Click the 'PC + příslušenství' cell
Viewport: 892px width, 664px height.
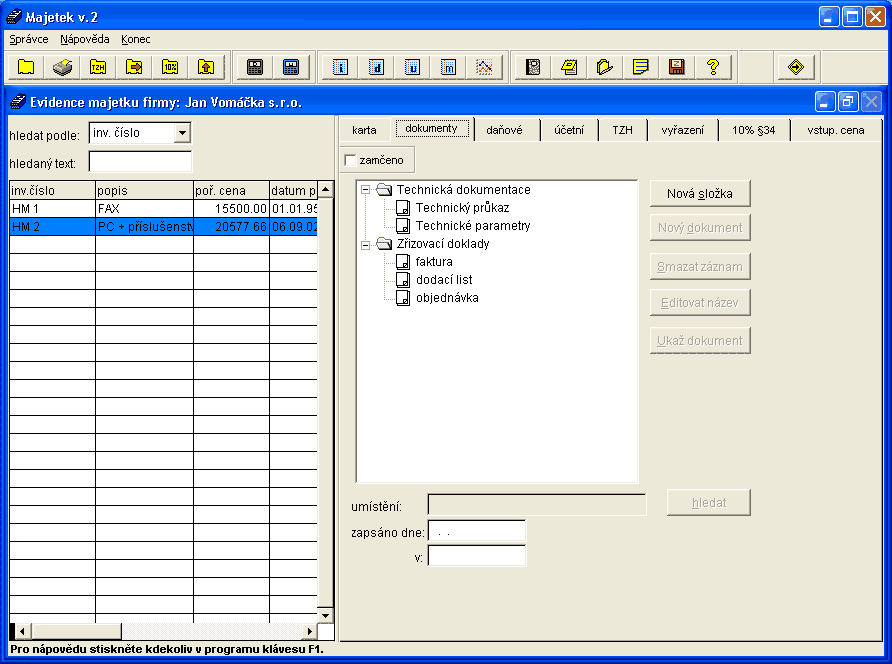point(144,226)
